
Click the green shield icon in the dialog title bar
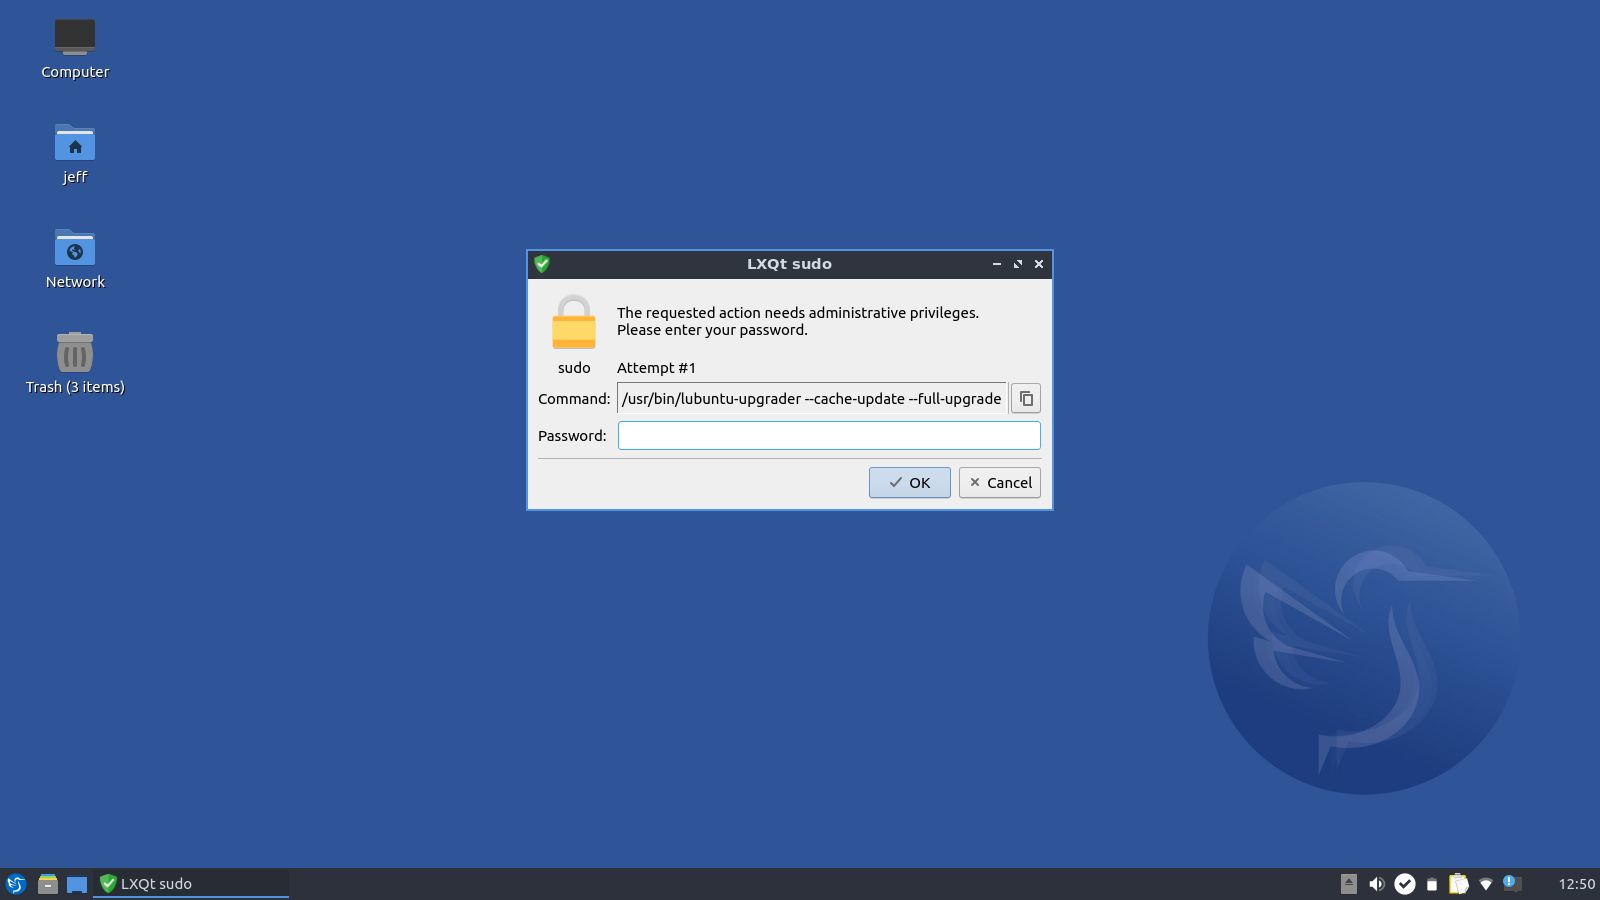[x=542, y=264]
